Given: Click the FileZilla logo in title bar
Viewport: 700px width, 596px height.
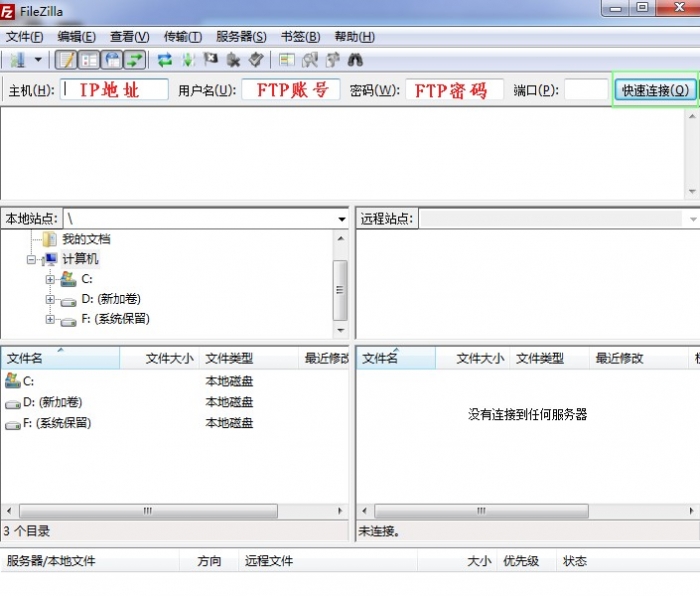Looking at the screenshot, I should pos(8,12).
